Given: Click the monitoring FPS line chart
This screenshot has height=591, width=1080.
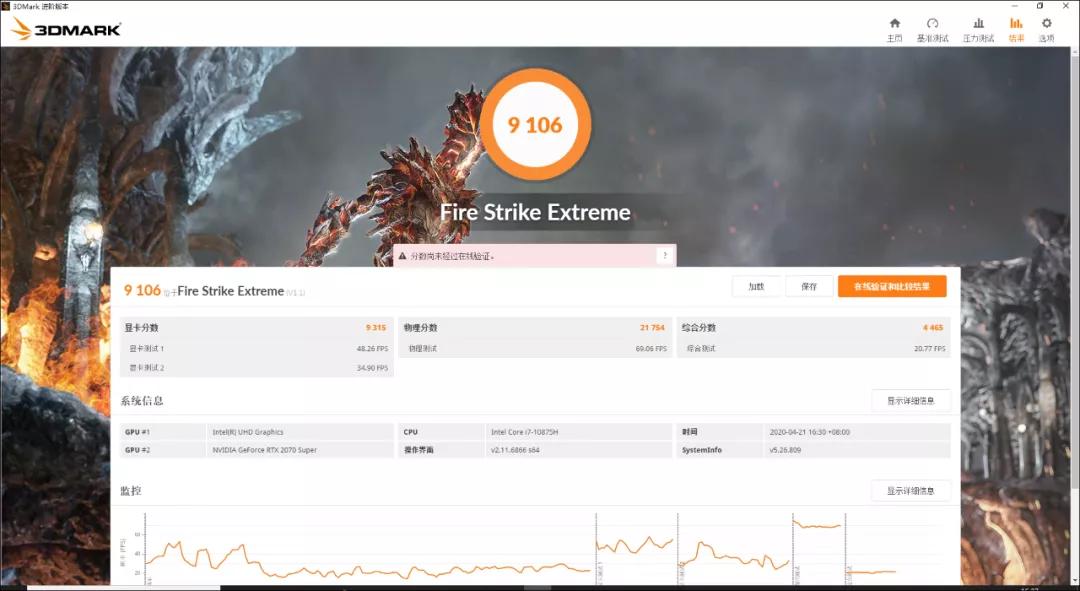Looking at the screenshot, I should click(x=535, y=549).
